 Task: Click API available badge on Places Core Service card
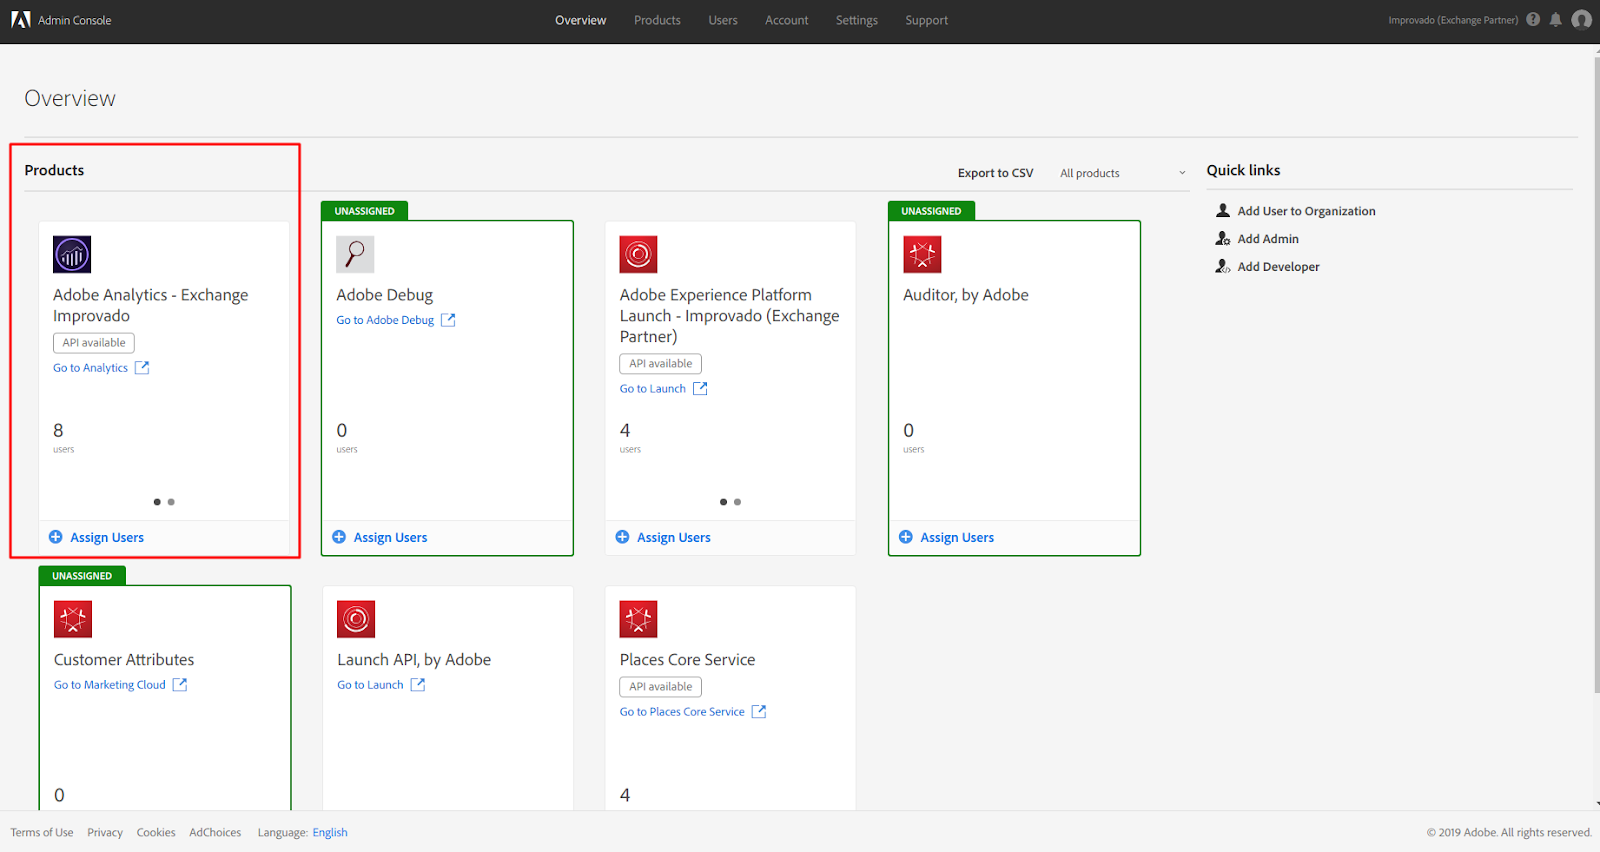pos(660,687)
